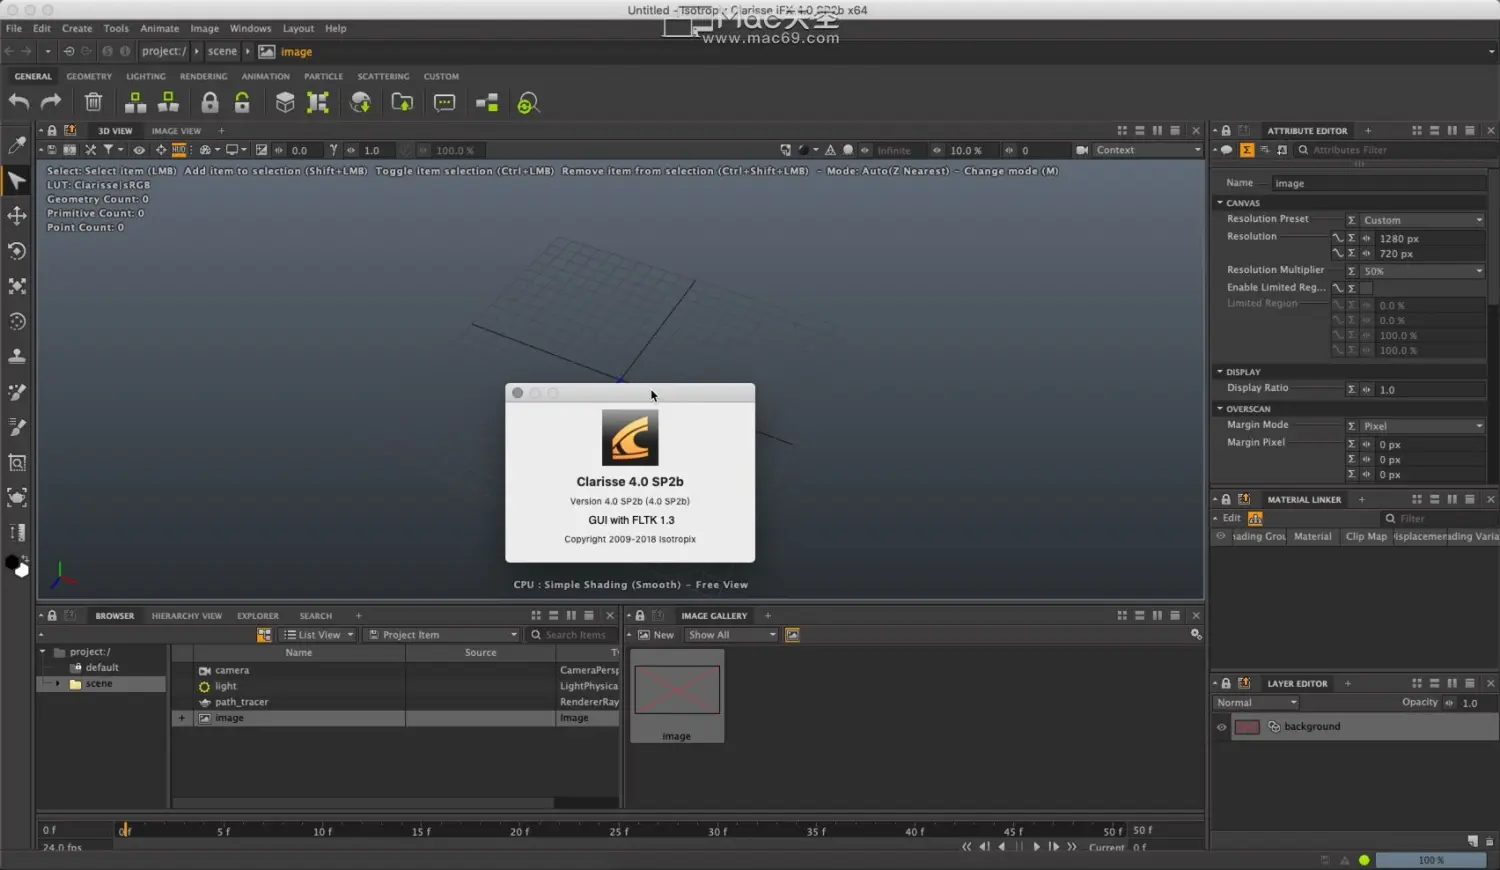Select the Scale tool in left toolbar
This screenshot has width=1500, height=870.
[x=17, y=286]
